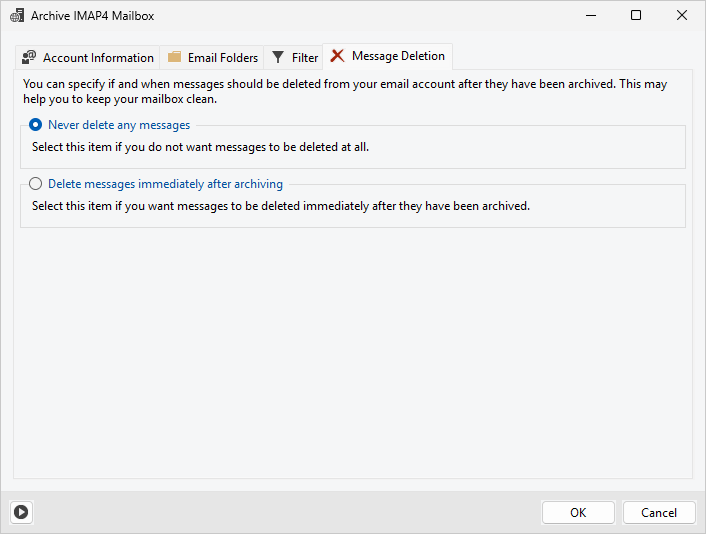Select the Message Deletion tab label
The width and height of the screenshot is (706, 534).
coord(398,56)
